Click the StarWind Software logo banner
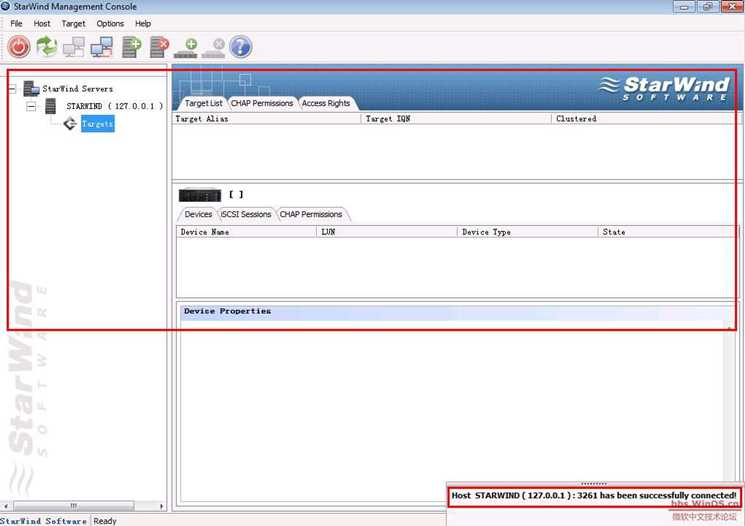Viewport: 745px width, 526px height. point(664,88)
